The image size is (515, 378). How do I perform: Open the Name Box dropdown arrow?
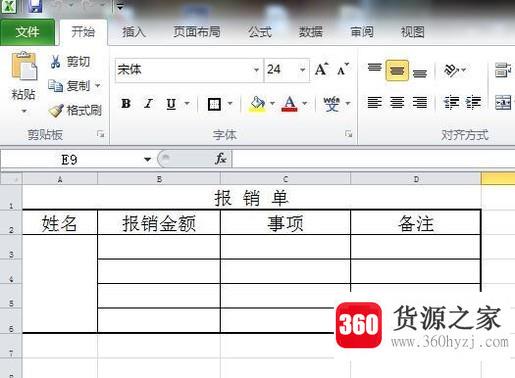[x=147, y=159]
